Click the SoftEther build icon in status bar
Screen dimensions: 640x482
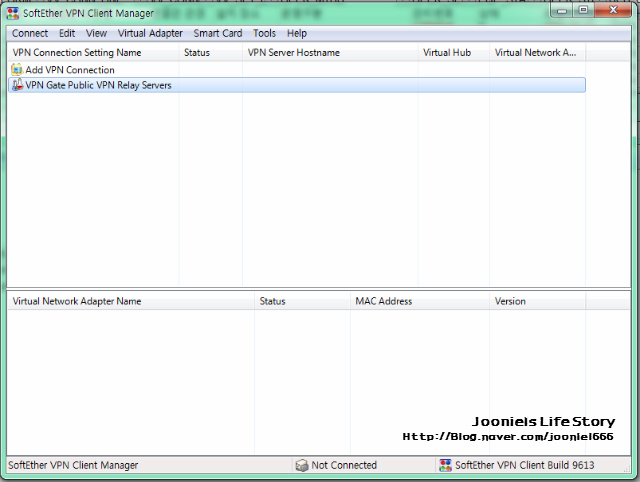[445, 465]
